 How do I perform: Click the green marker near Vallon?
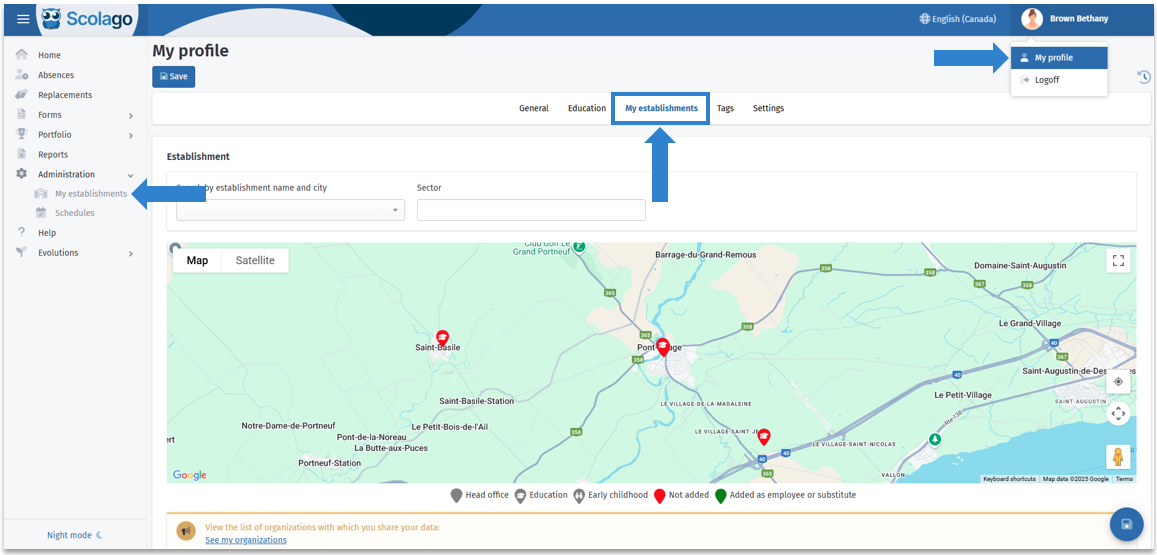click(936, 440)
